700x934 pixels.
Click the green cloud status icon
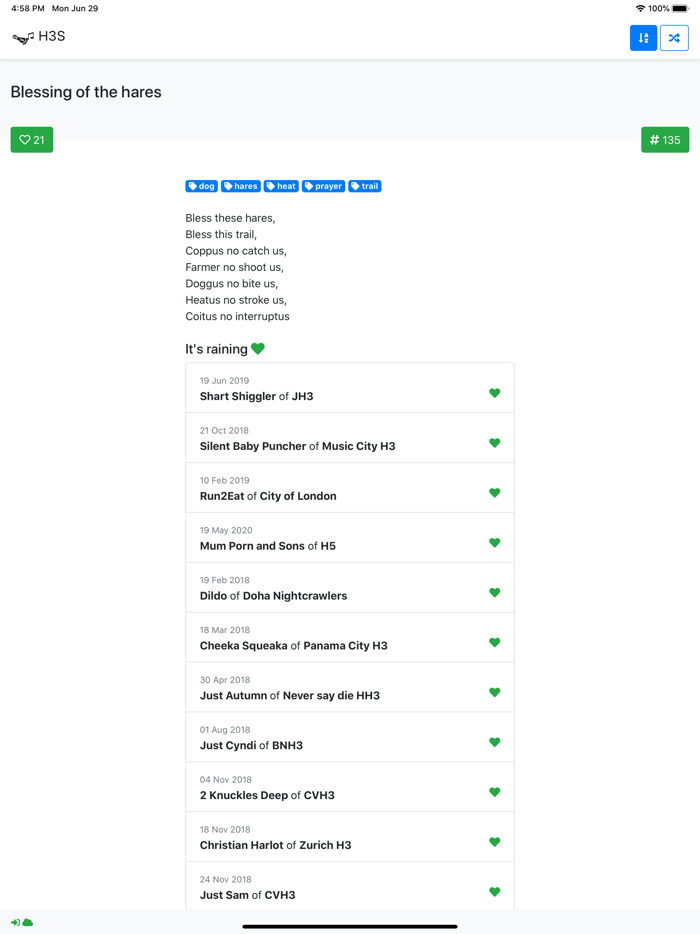[28, 922]
